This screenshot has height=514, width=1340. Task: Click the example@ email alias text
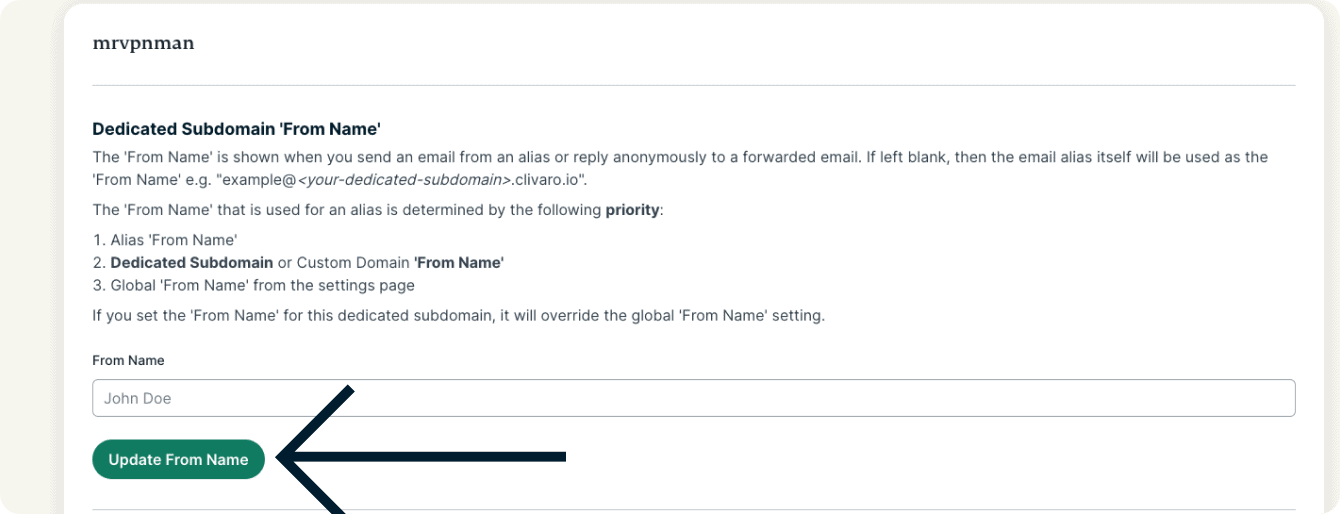point(257,181)
